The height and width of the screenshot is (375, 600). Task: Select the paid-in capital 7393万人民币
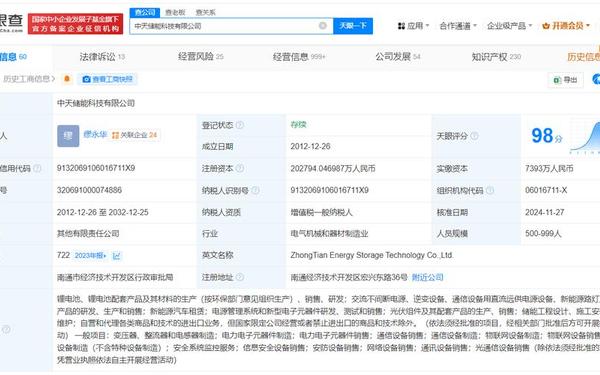[549, 168]
